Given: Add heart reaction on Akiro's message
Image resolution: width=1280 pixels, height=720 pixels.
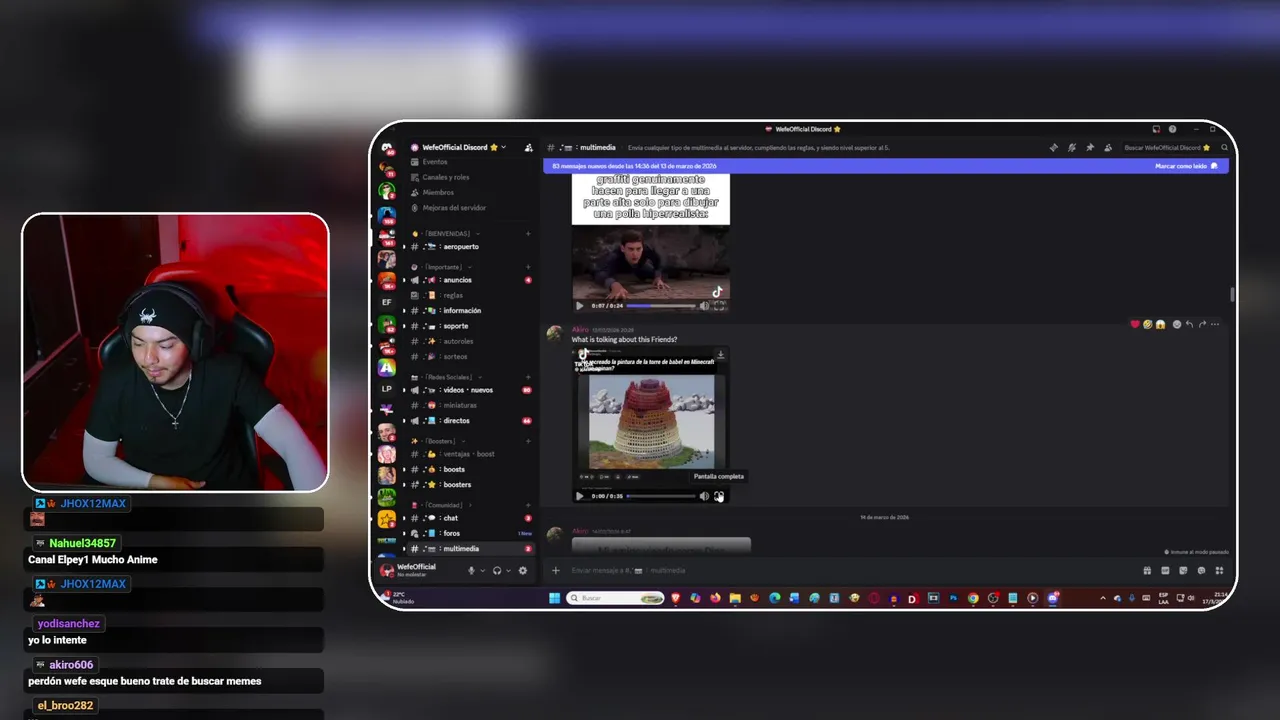Looking at the screenshot, I should pyautogui.click(x=1135, y=324).
